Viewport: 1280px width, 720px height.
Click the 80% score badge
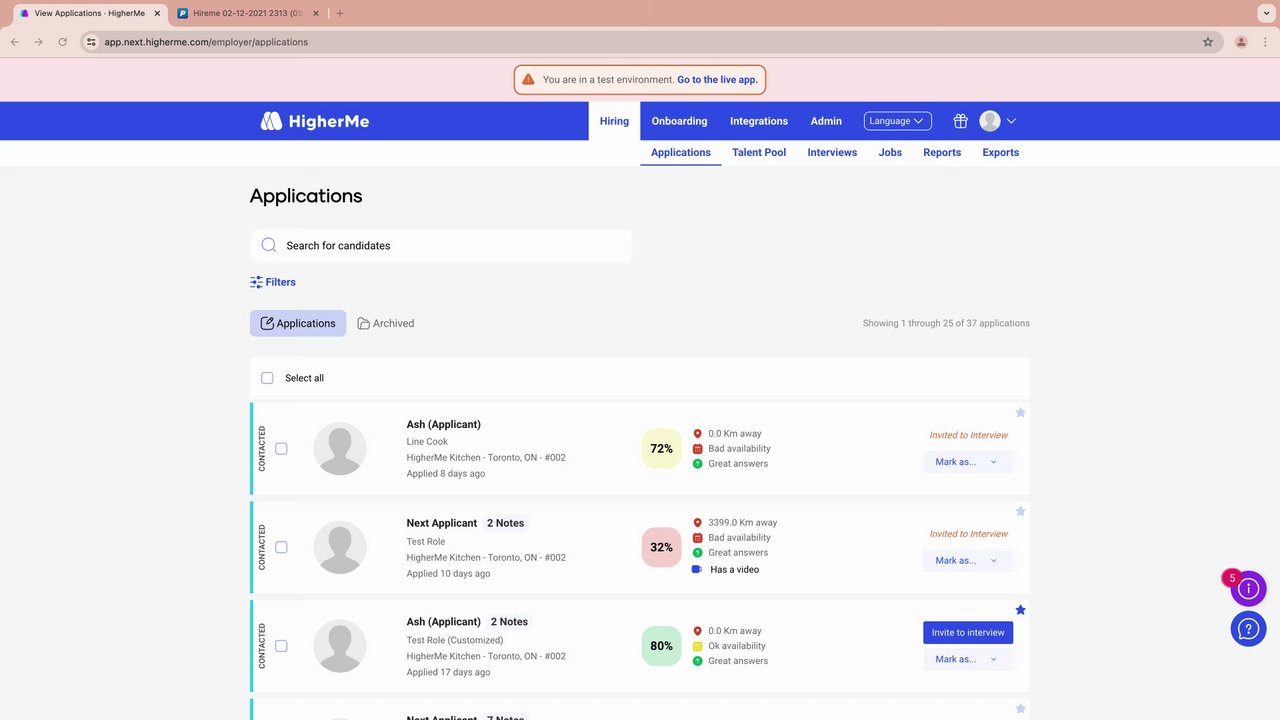click(x=661, y=646)
